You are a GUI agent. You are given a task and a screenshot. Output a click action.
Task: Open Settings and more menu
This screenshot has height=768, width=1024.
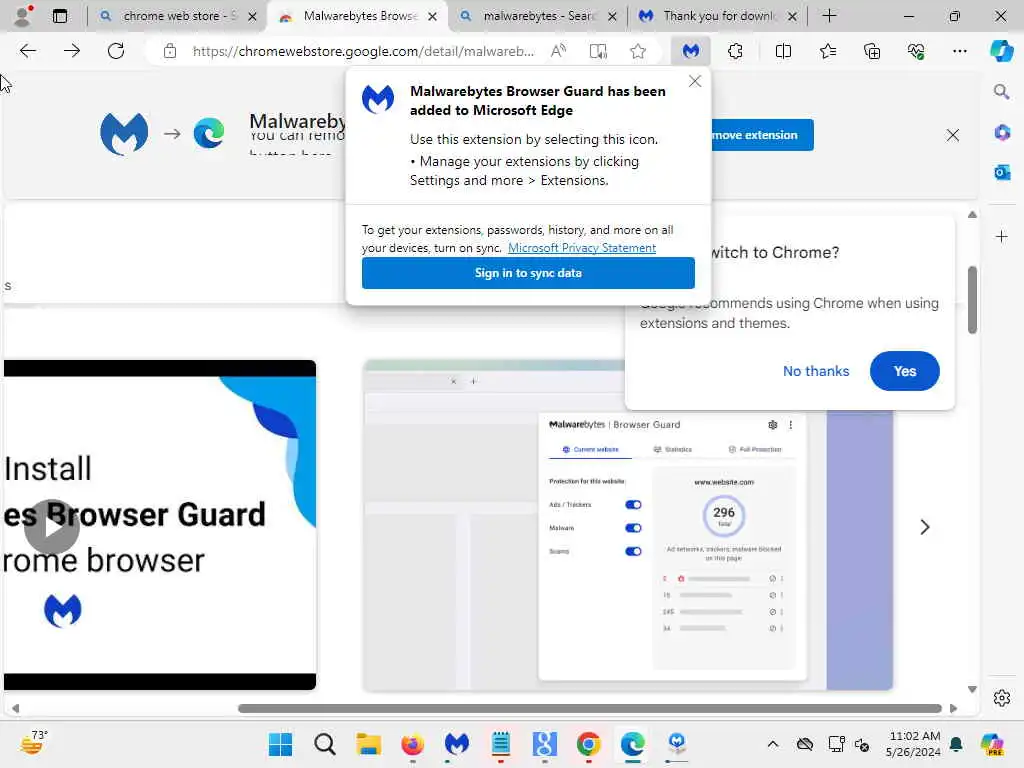point(959,51)
